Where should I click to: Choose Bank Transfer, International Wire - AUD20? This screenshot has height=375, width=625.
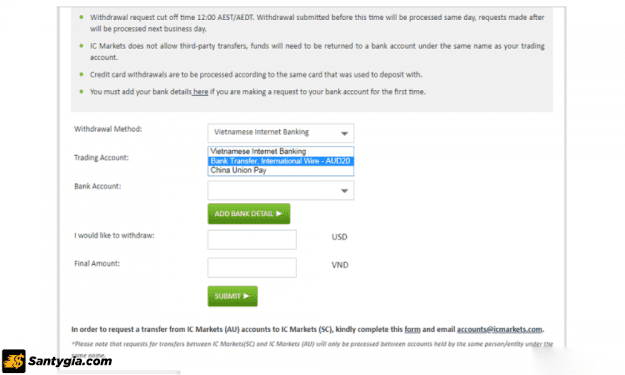(x=281, y=161)
